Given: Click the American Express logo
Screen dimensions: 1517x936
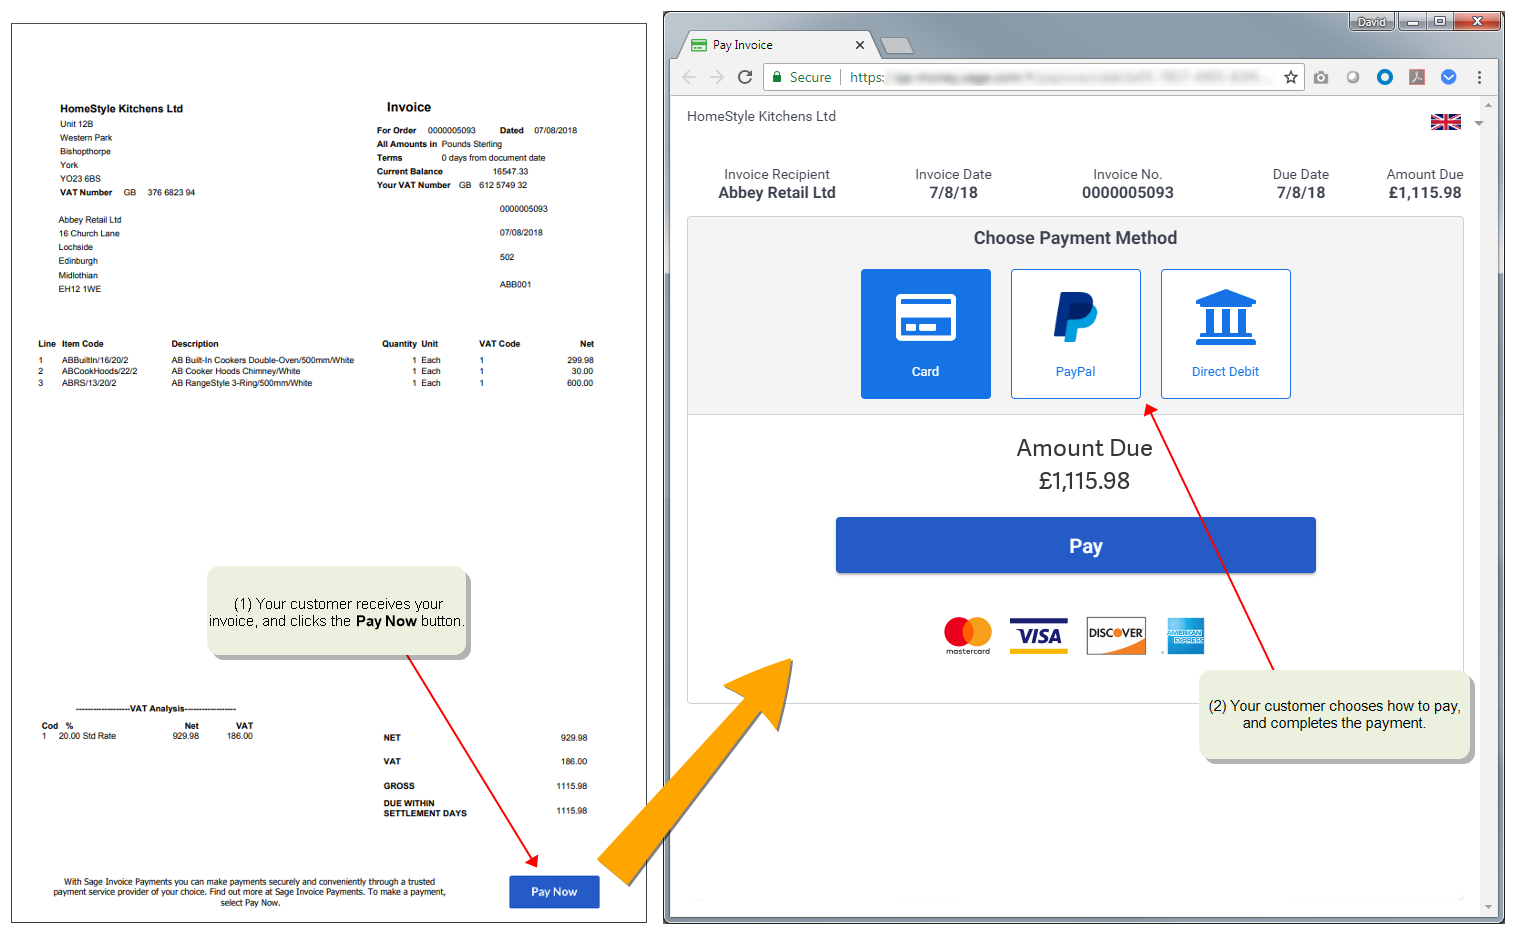Looking at the screenshot, I should pyautogui.click(x=1184, y=636).
